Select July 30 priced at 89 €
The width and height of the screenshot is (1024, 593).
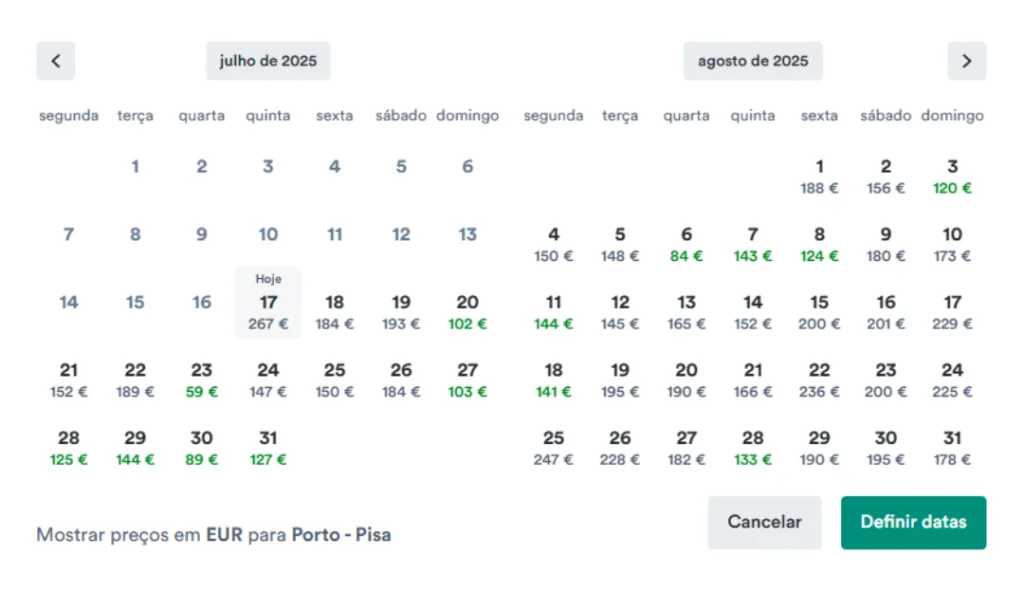(202, 447)
